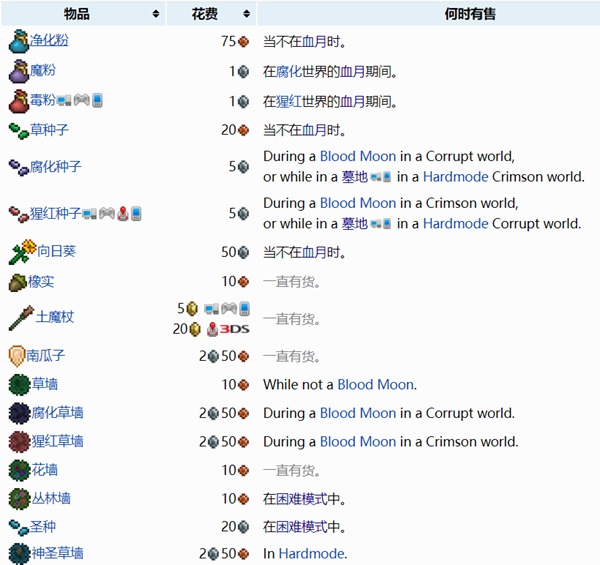Follow Blood Moon link in 猩红草墙 row

coord(358,442)
